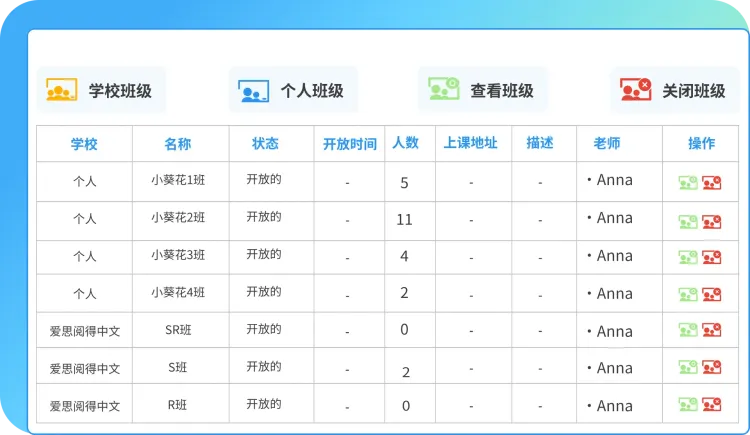
Task: Click the 状态 column header
Action: (265, 143)
